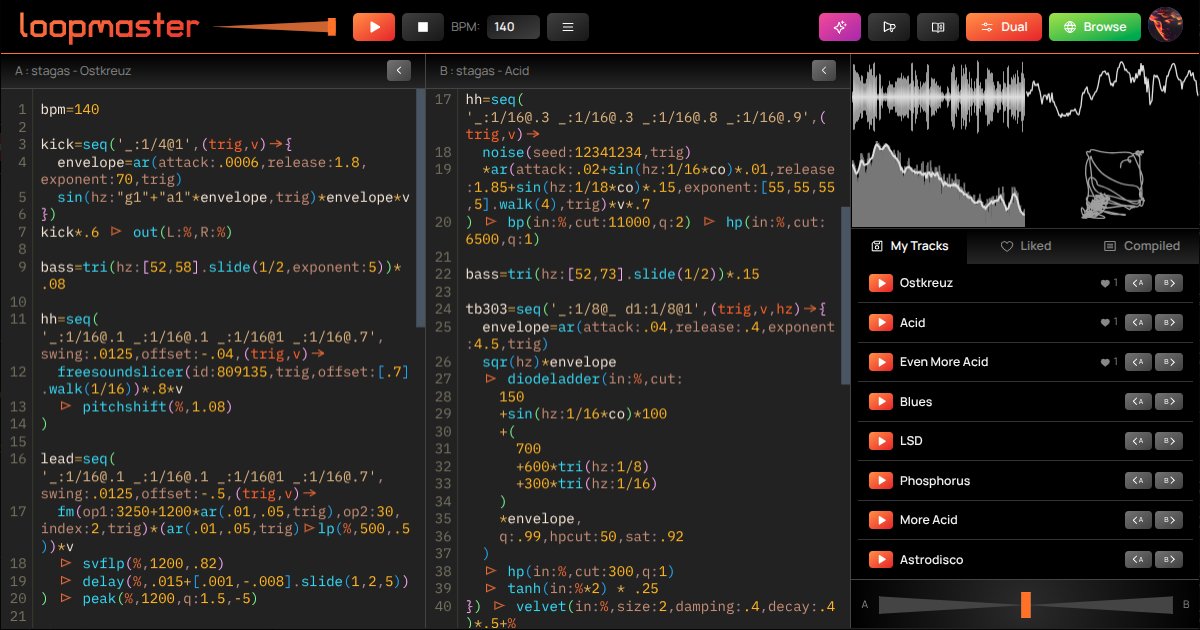The height and width of the screenshot is (630, 1200).
Task: Click the play button in the top toolbar
Action: 374,26
